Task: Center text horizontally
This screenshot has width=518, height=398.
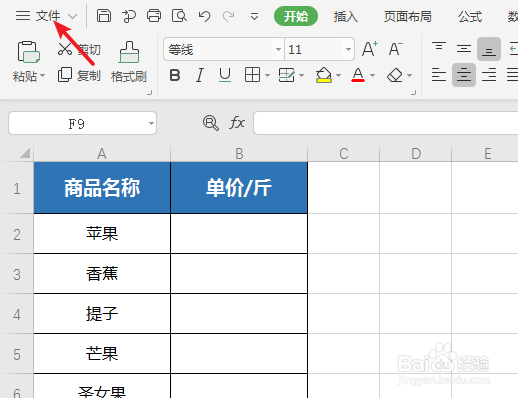Action: pyautogui.click(x=464, y=75)
